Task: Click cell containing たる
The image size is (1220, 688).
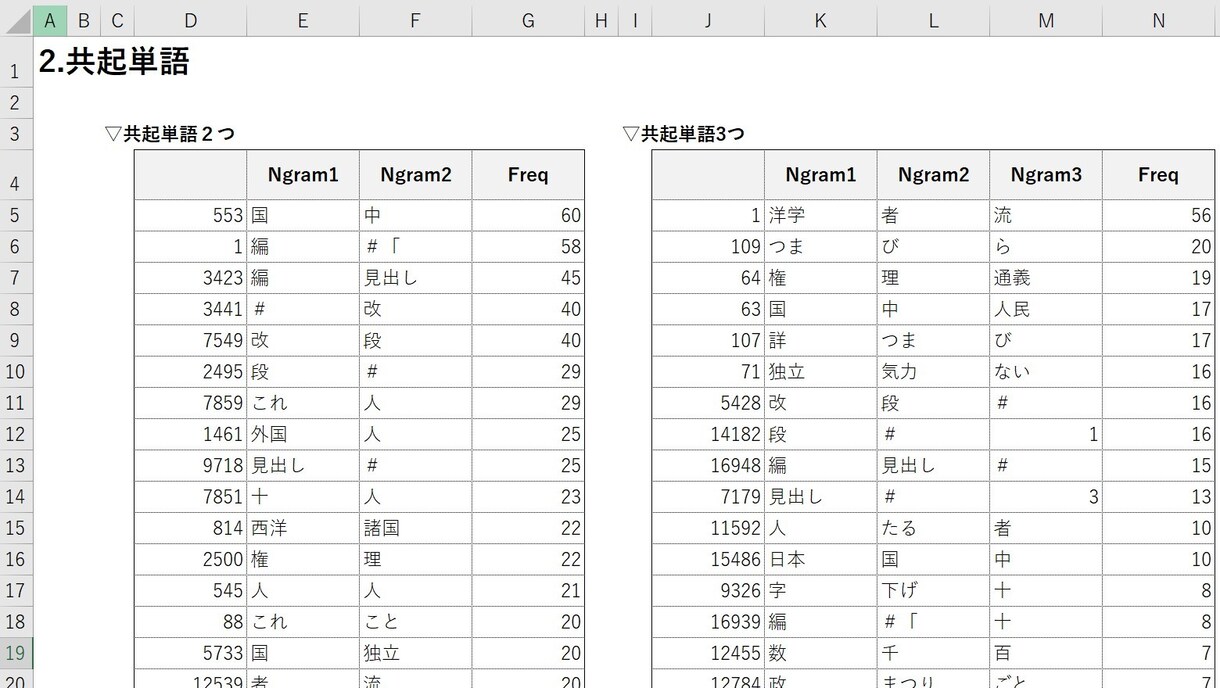Action: coord(933,528)
